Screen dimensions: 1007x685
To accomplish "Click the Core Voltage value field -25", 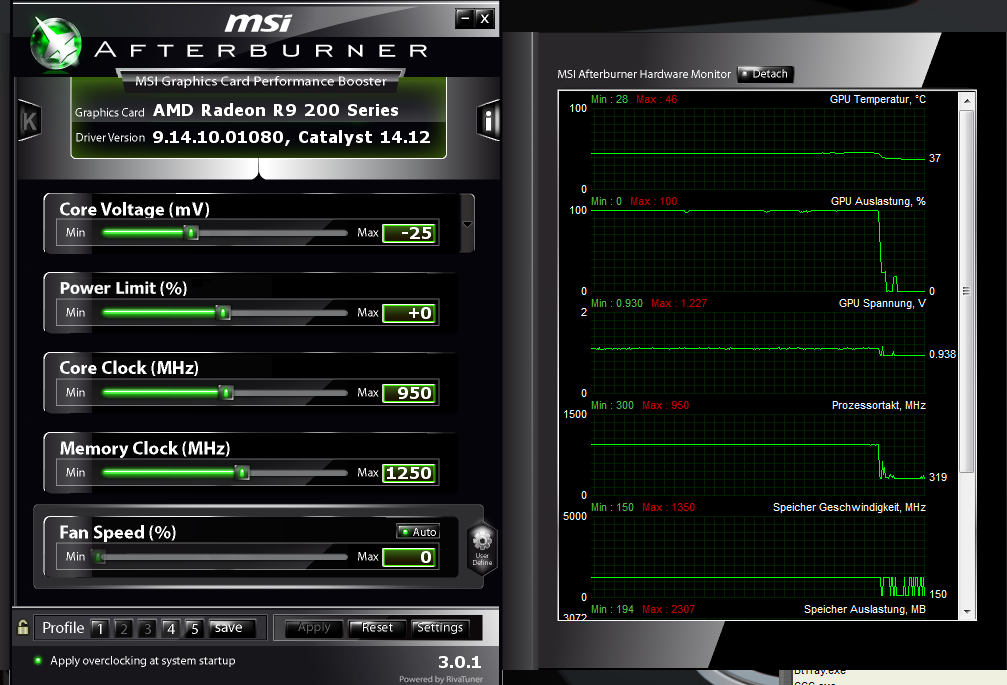I will [410, 233].
